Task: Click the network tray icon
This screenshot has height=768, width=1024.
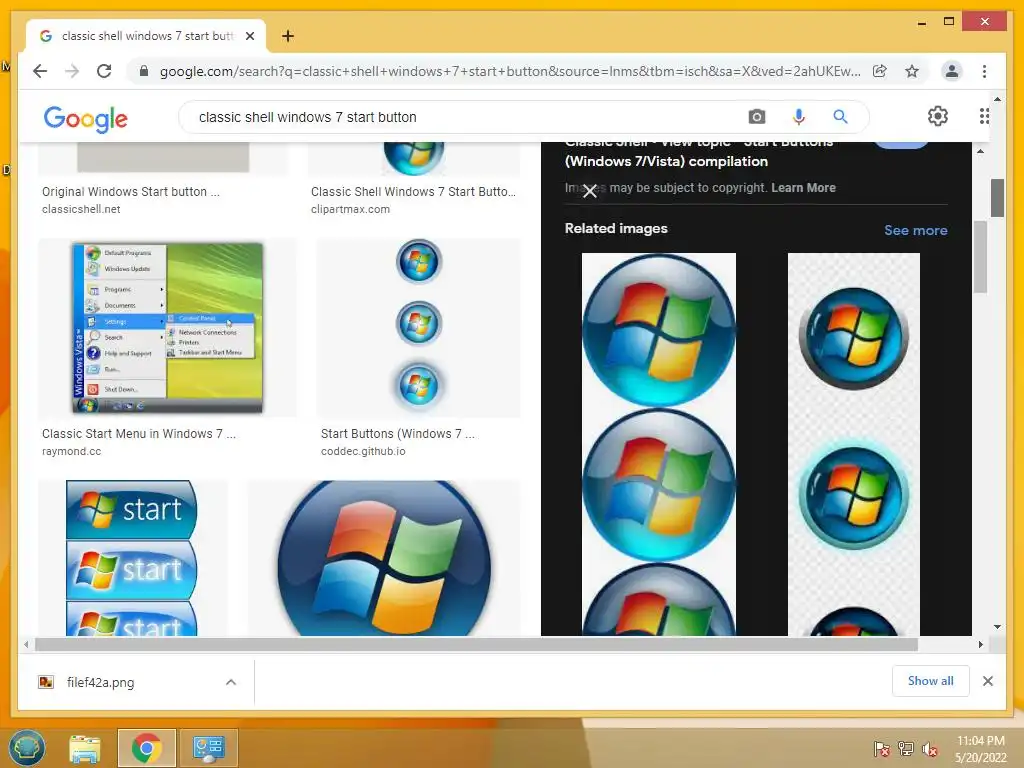Action: pos(906,748)
